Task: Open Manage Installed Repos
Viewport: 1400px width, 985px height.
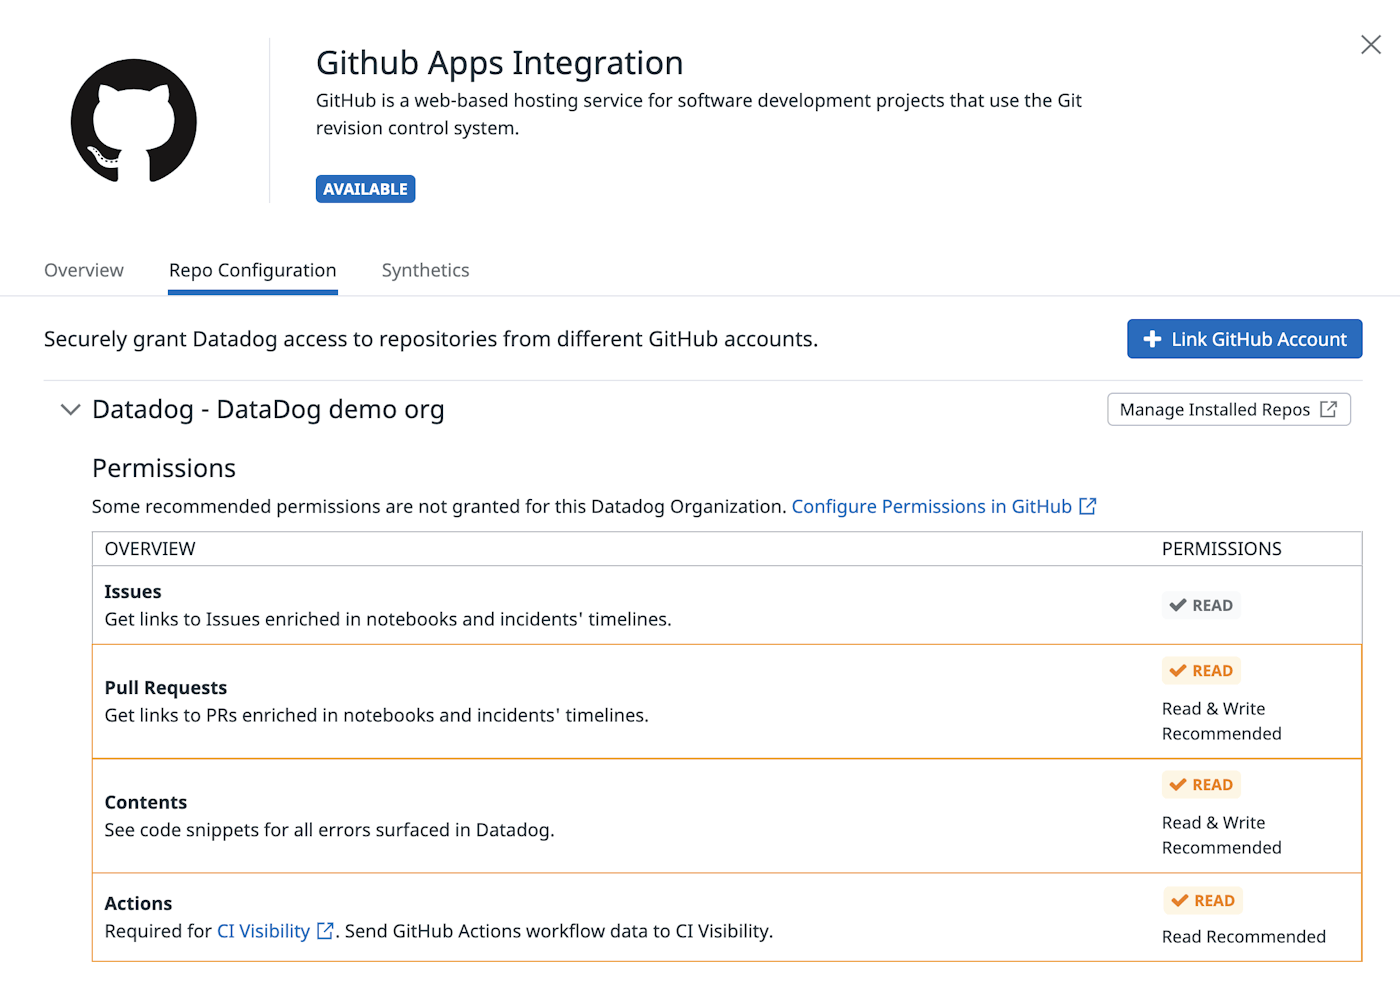Action: [1228, 409]
